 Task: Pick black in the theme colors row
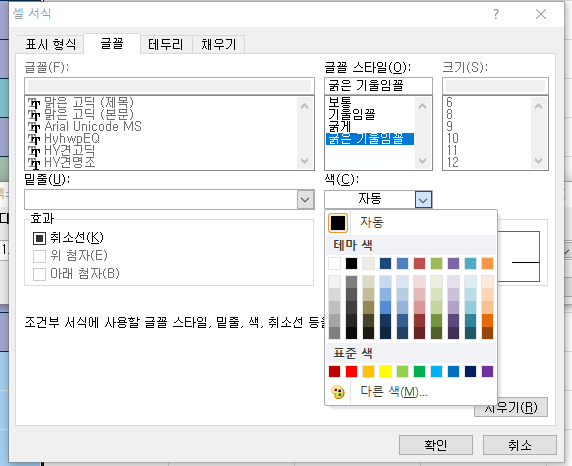tap(351, 263)
